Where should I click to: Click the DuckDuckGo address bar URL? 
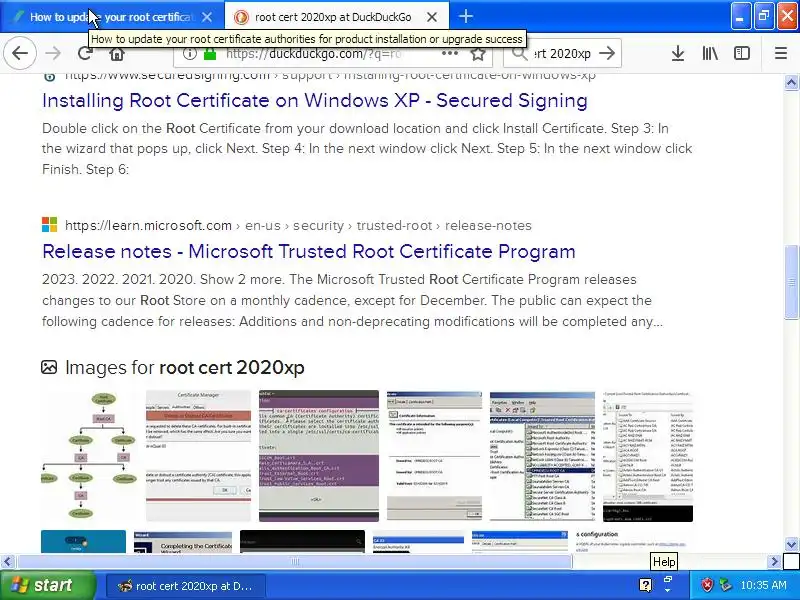point(314,54)
